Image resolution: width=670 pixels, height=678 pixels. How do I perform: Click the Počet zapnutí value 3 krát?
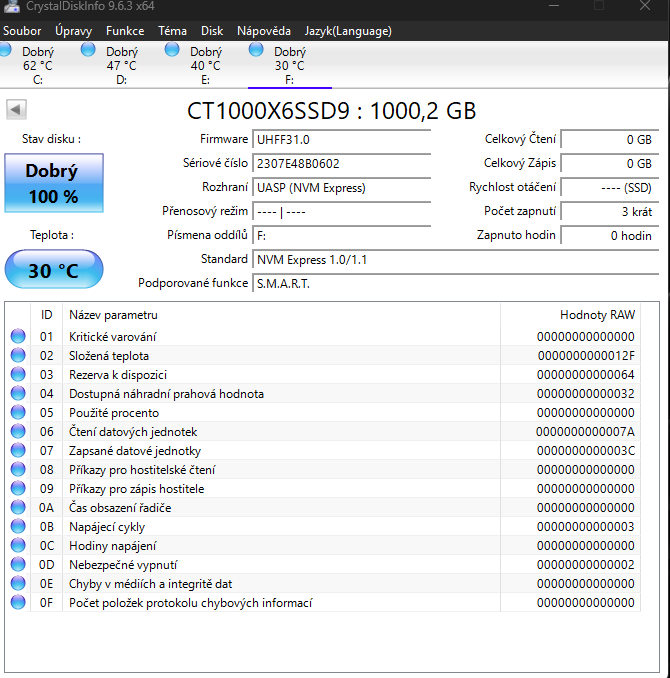[610, 212]
